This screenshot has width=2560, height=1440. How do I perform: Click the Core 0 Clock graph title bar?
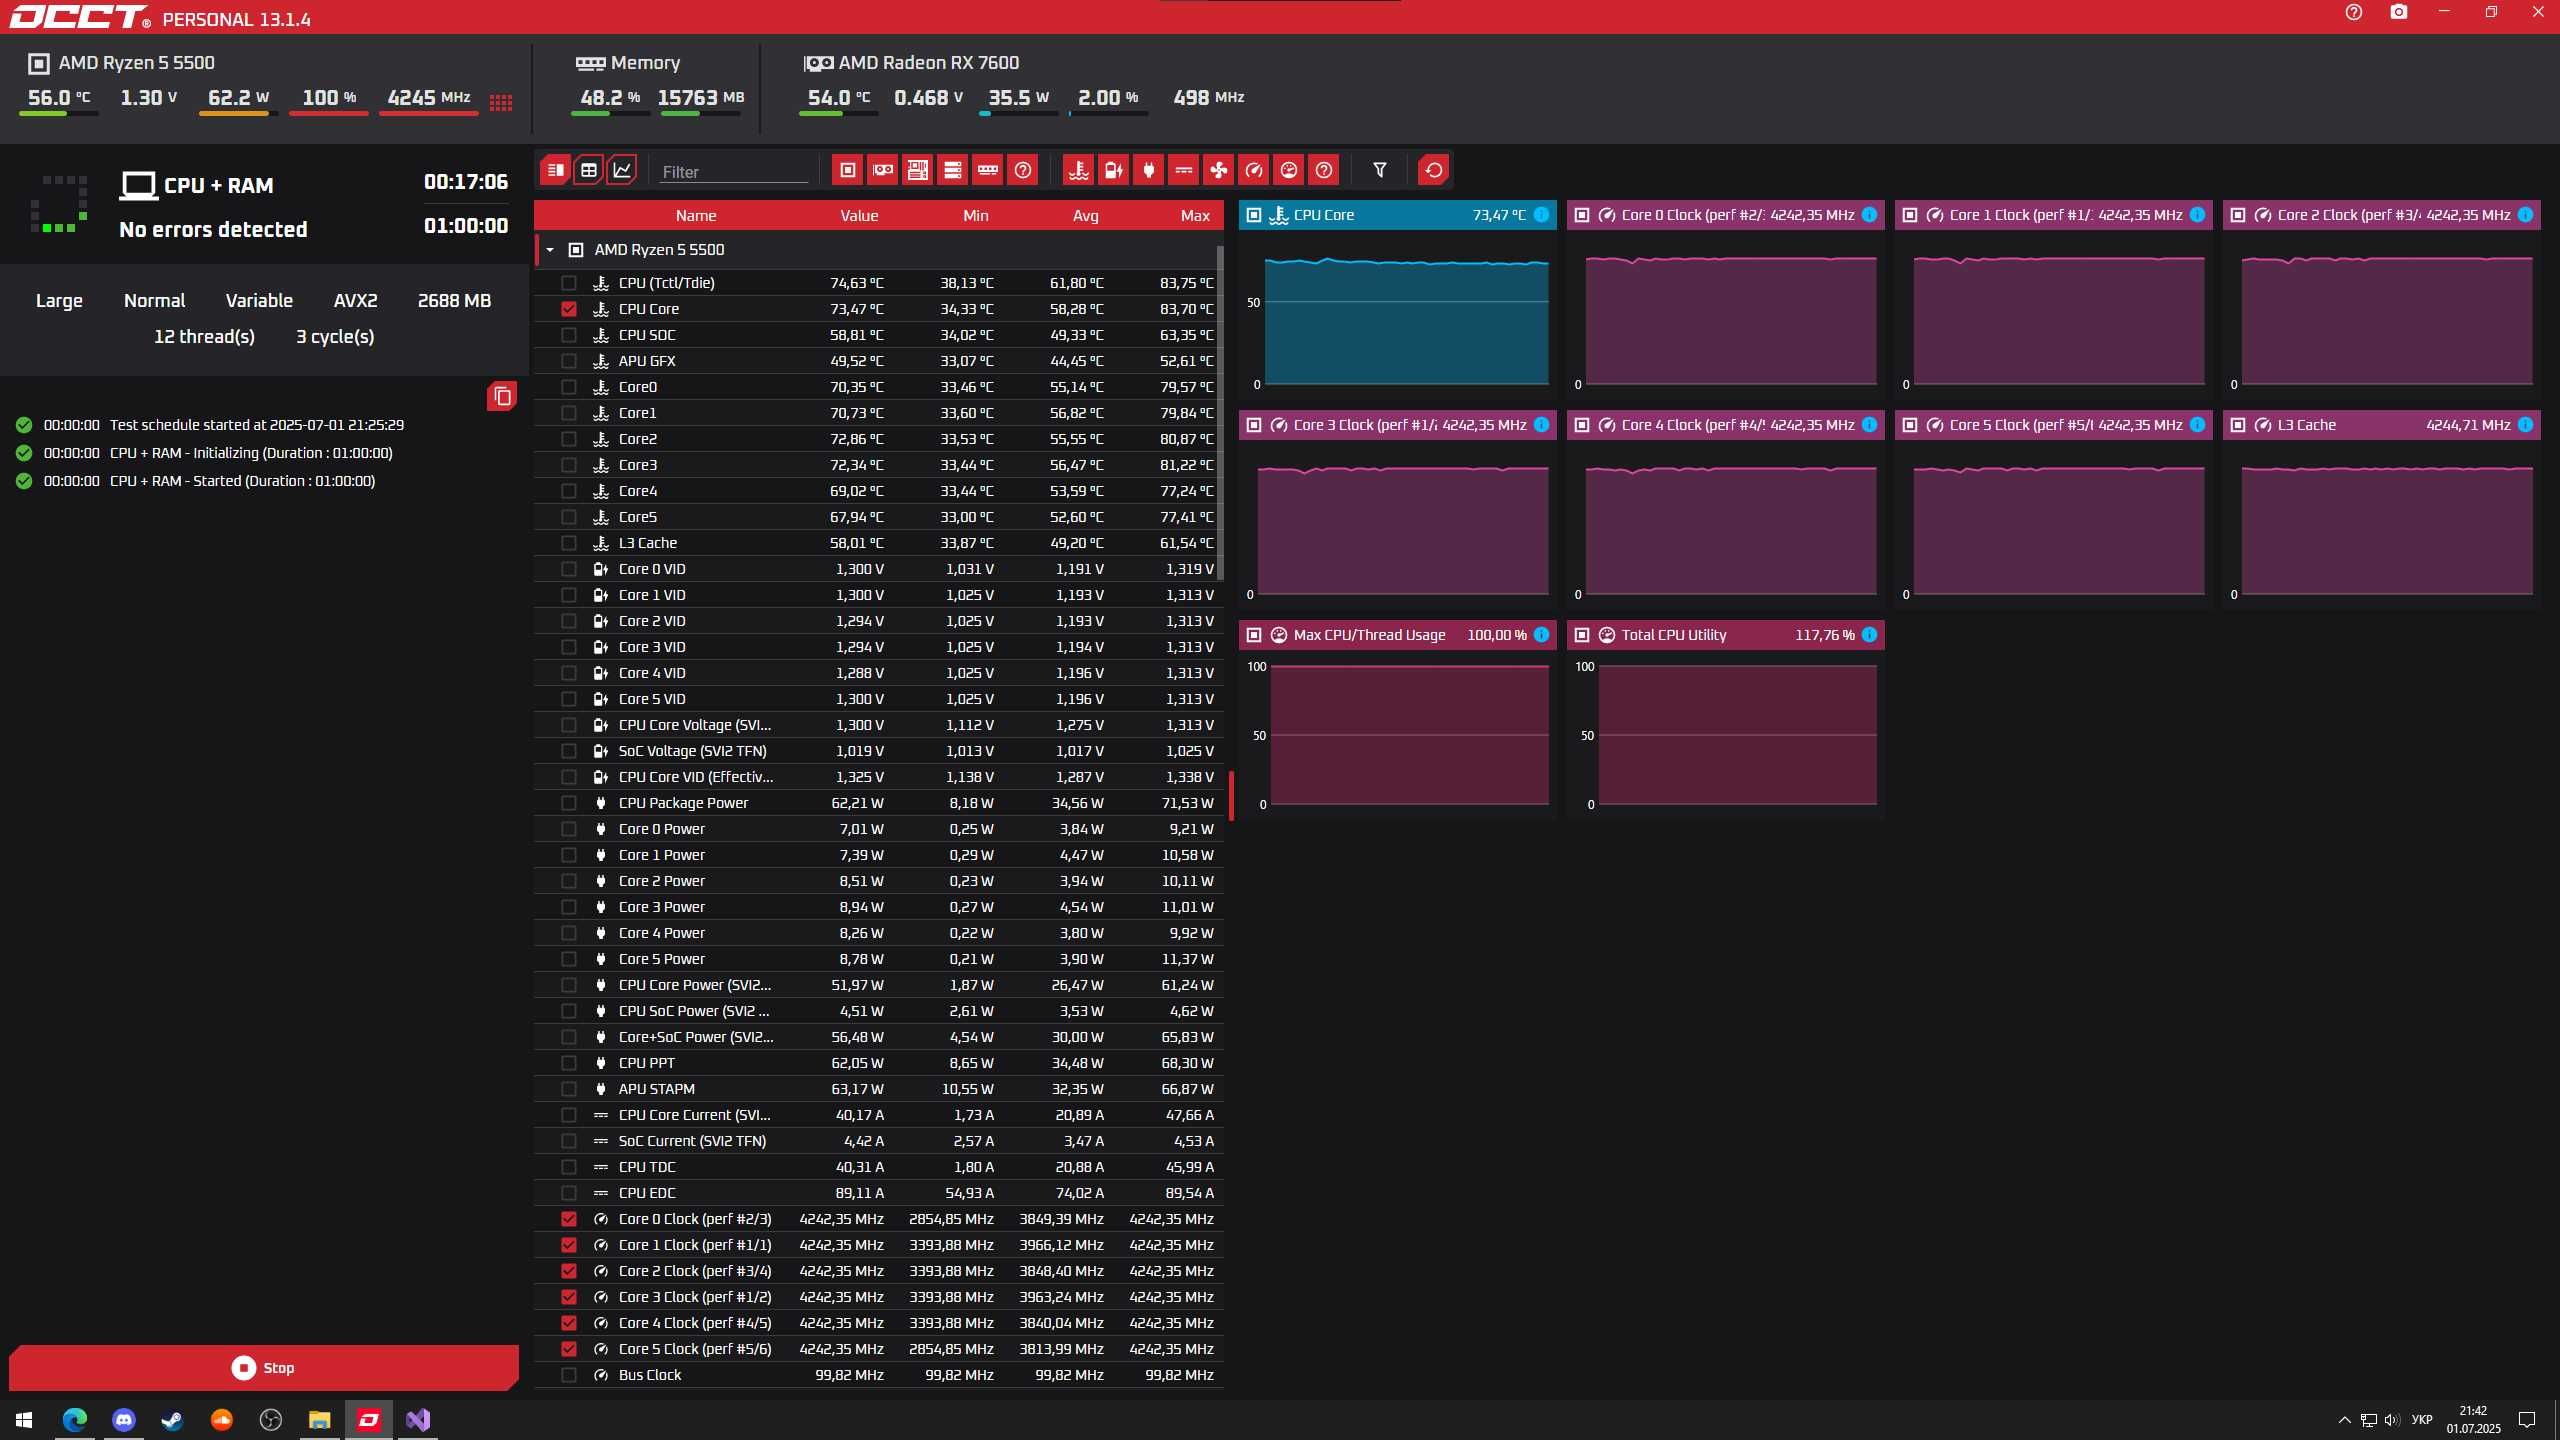click(1725, 215)
